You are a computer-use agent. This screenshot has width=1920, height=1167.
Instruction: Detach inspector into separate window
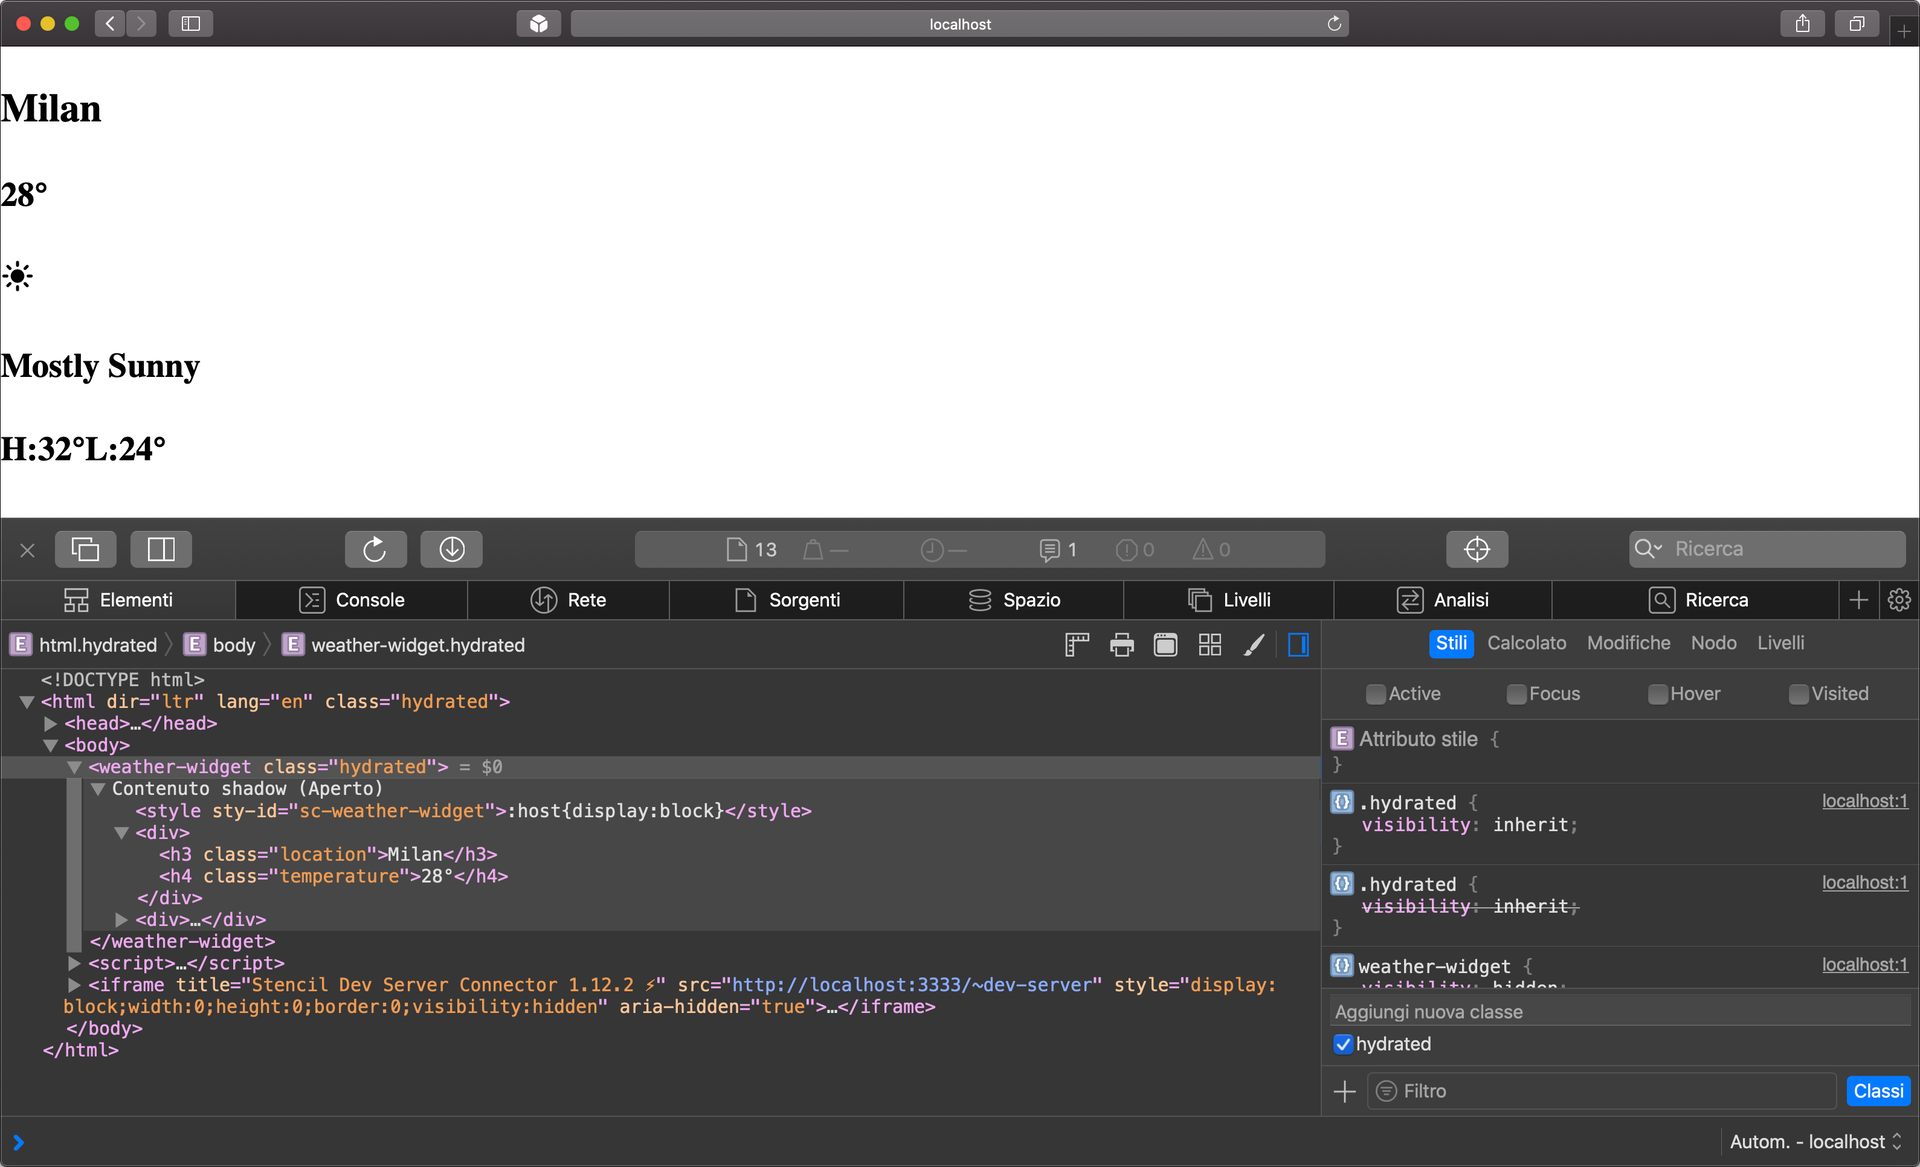click(x=85, y=549)
